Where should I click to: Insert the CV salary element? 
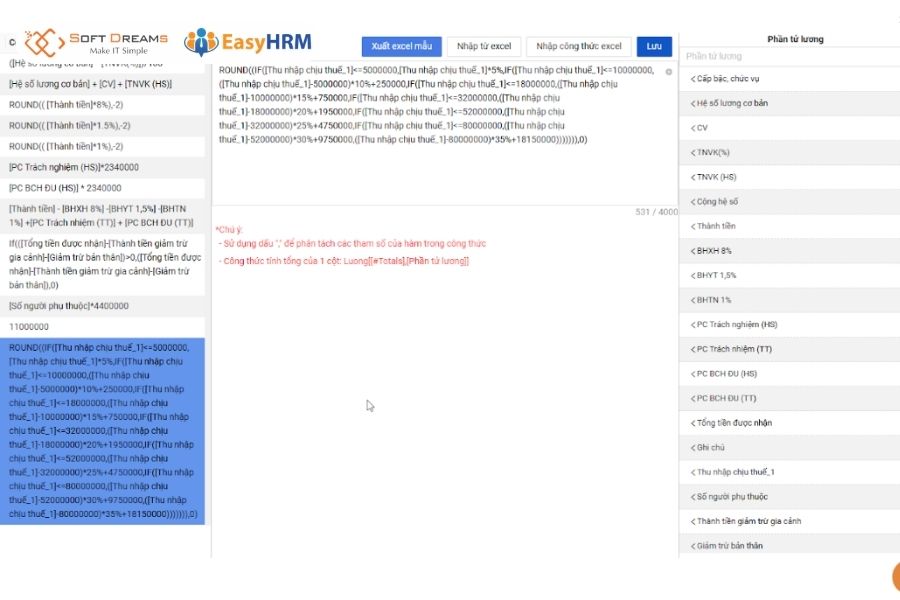click(x=790, y=128)
